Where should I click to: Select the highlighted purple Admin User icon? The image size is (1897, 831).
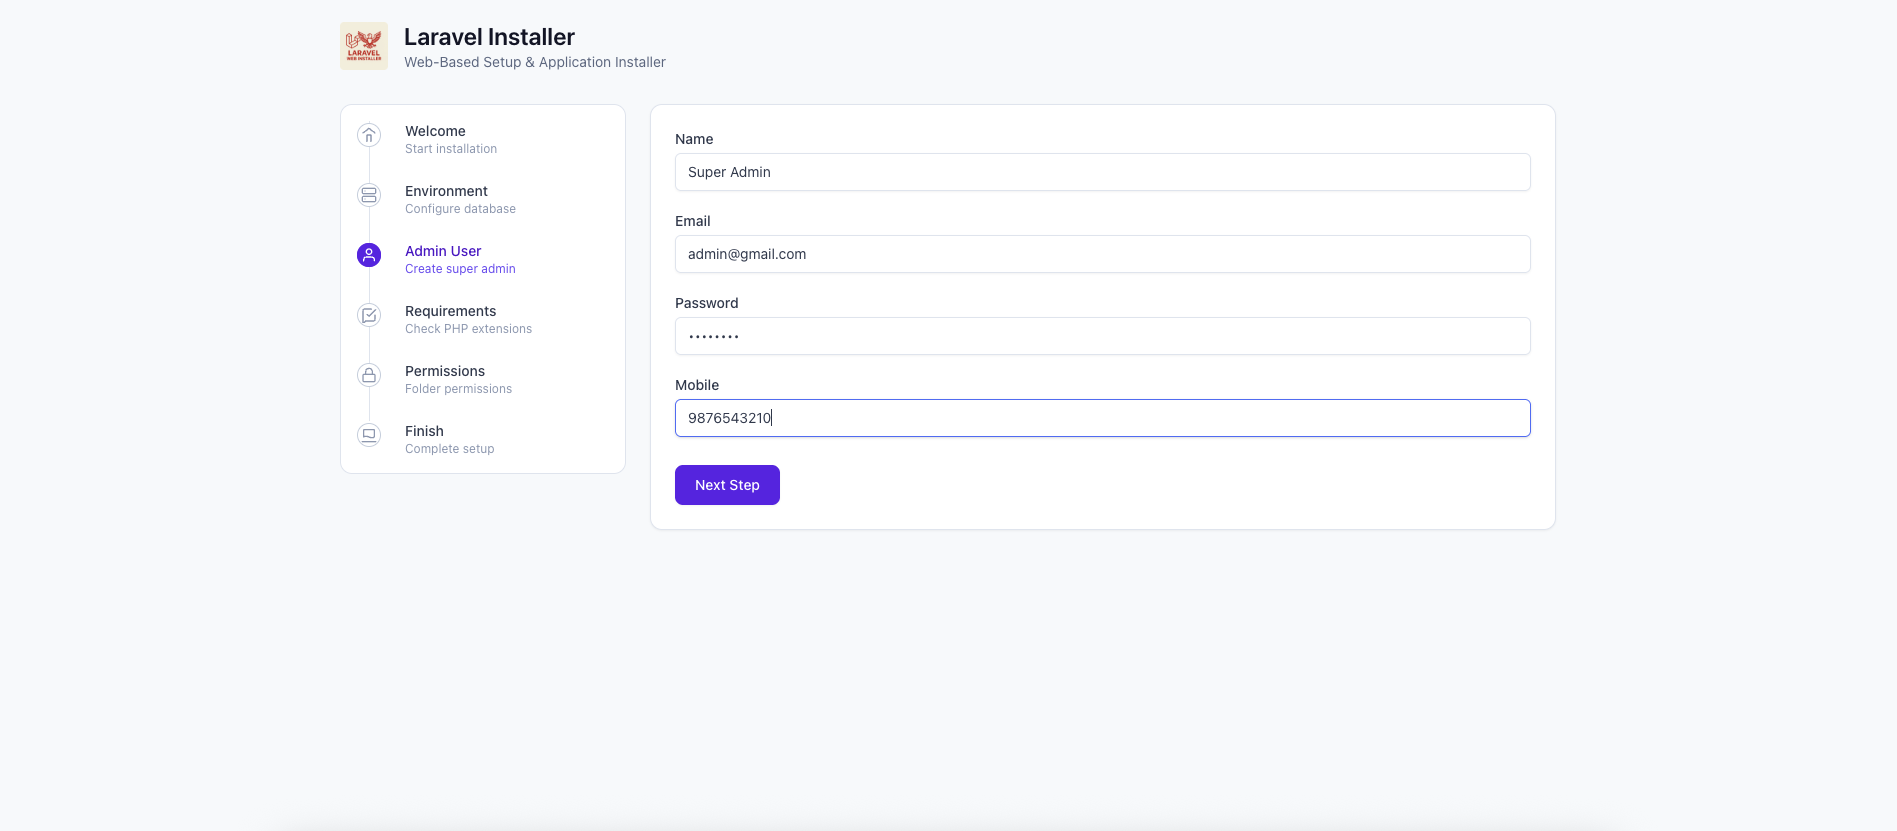coord(368,255)
